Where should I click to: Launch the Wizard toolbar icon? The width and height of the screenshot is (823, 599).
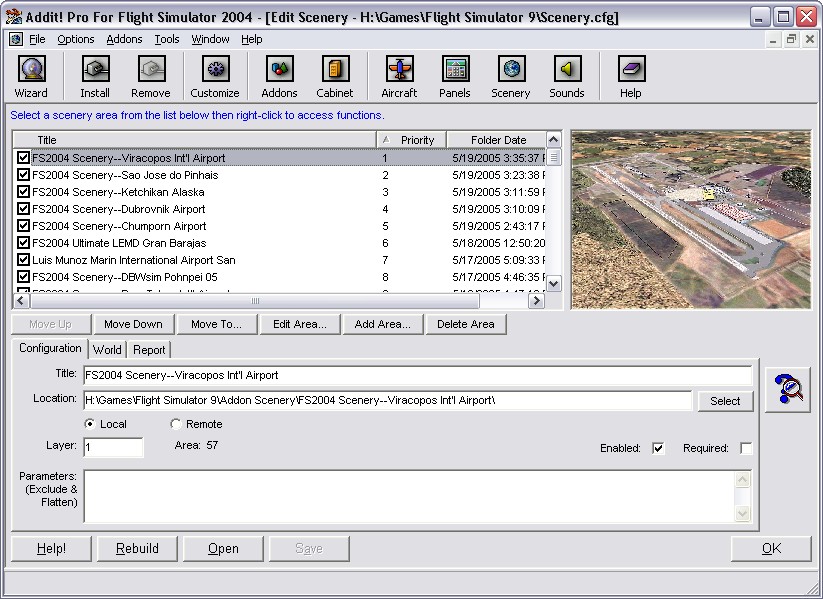pos(31,77)
